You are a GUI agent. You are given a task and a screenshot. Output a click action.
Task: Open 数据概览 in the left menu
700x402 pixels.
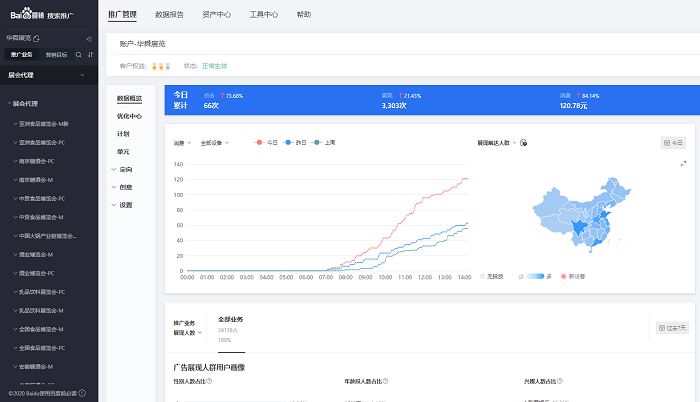pyautogui.click(x=129, y=98)
